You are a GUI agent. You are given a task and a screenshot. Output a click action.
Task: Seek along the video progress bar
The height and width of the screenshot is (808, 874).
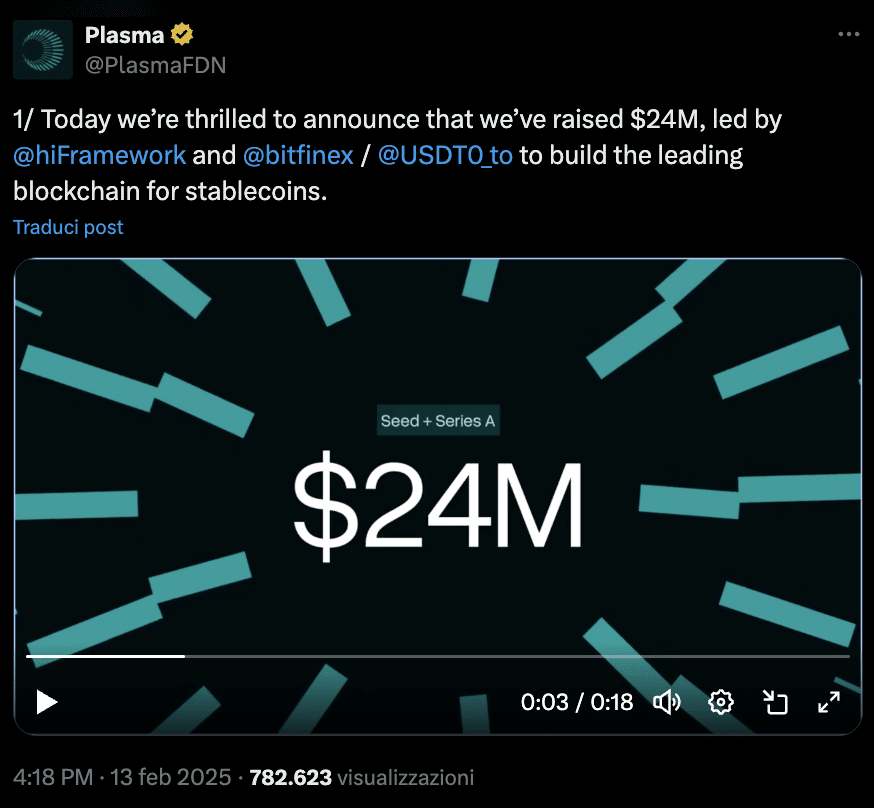438,656
